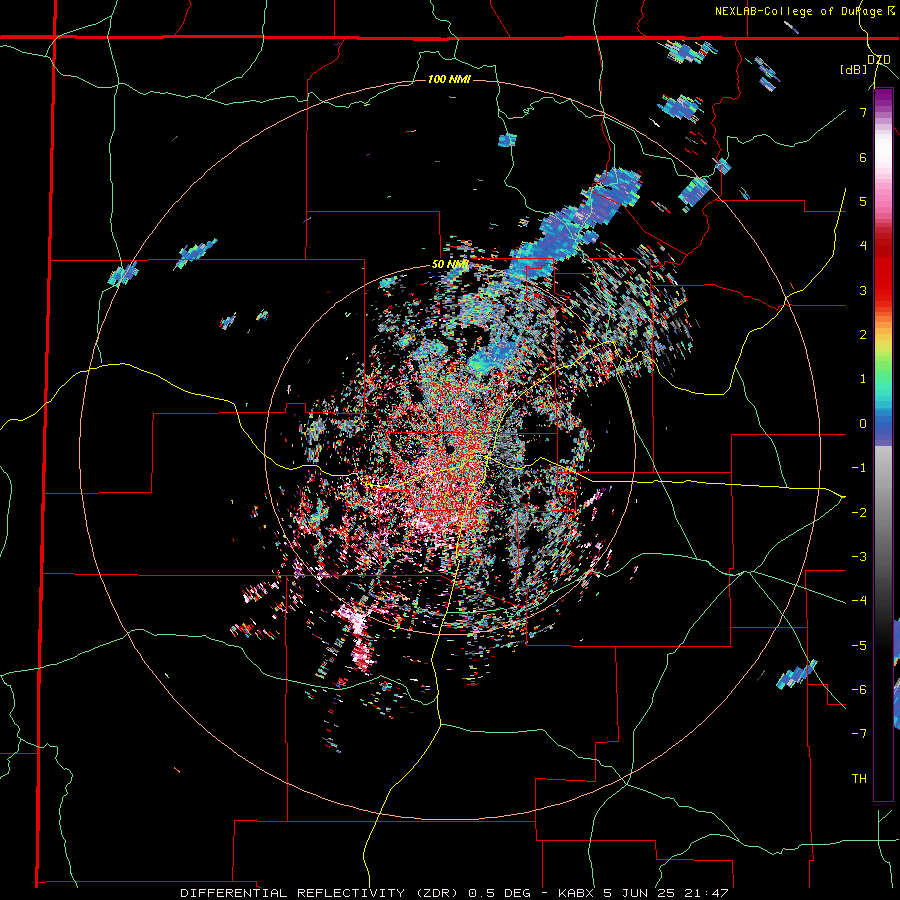The image size is (900, 900).
Task: Click the 7 value on the color scale
Action: click(863, 112)
